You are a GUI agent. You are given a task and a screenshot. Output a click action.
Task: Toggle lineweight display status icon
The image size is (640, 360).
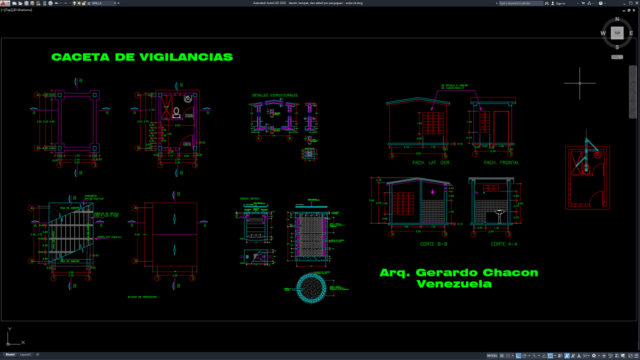point(560,356)
